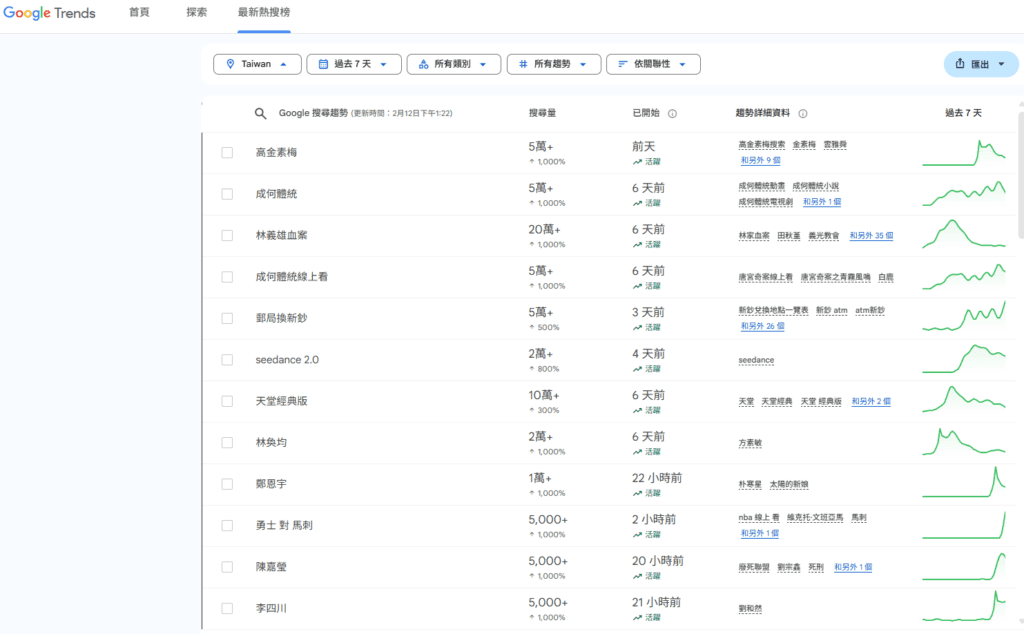Check the 林義雄血案 row checkbox

pos(227,235)
